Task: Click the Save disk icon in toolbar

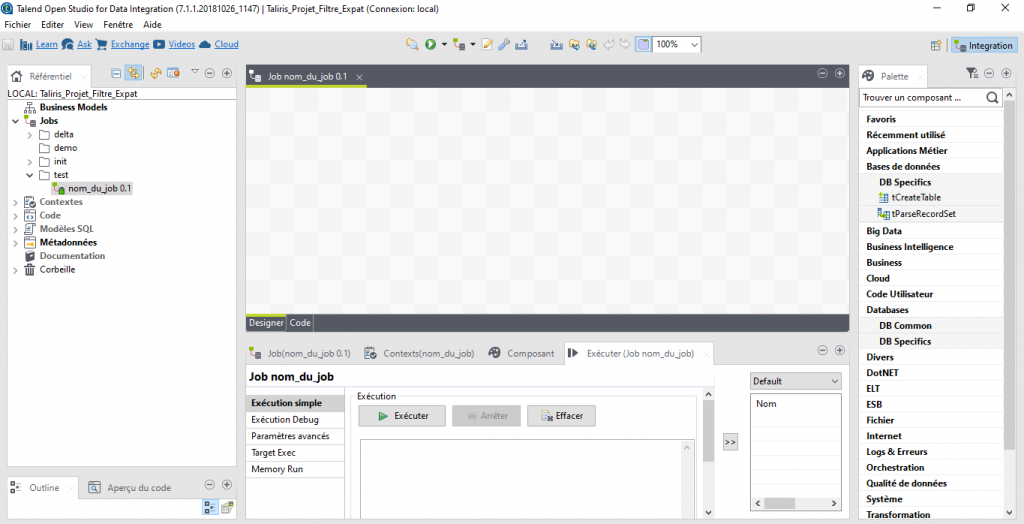Action: [8, 45]
